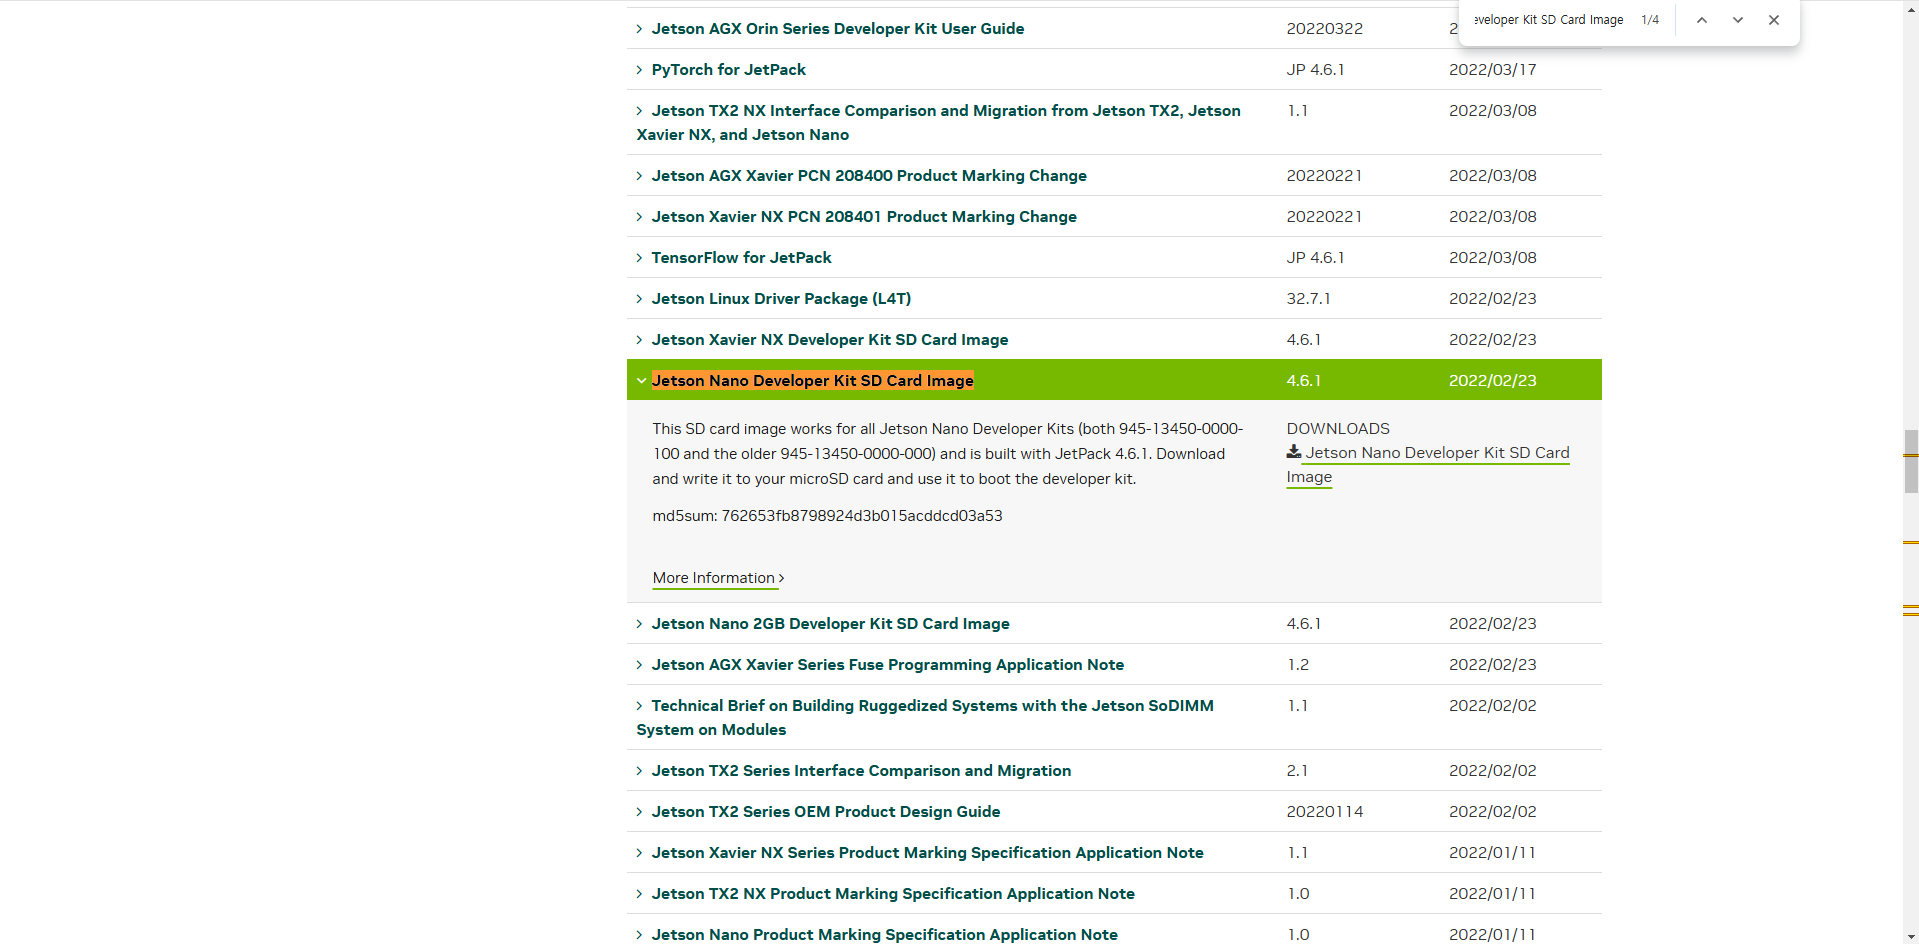Click the page vertical scrollbar thumb
Image resolution: width=1919 pixels, height=944 pixels.
point(1911,462)
